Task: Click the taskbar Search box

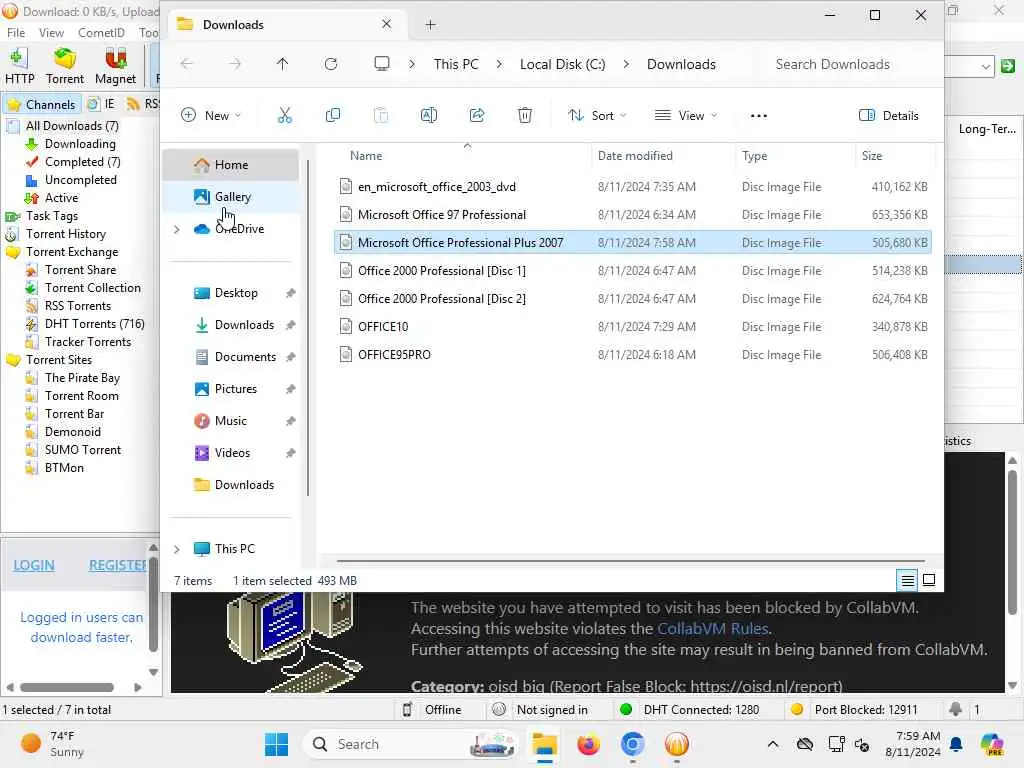Action: 411,744
